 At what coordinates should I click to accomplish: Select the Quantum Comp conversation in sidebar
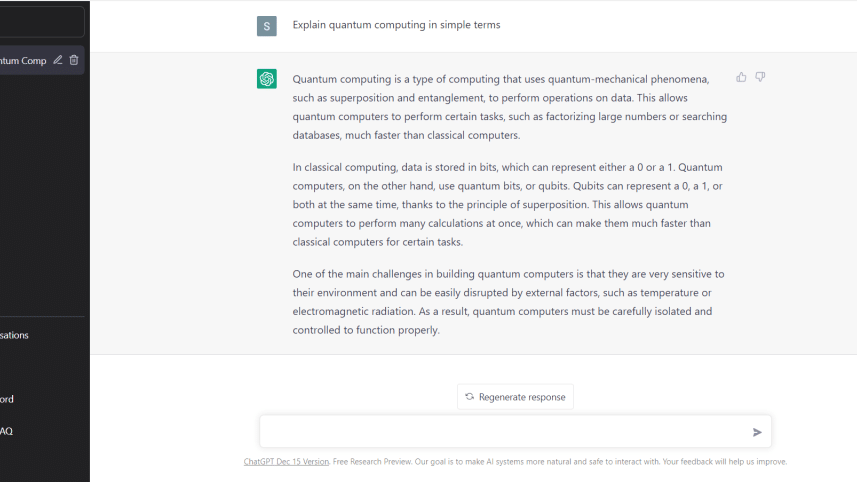23,60
